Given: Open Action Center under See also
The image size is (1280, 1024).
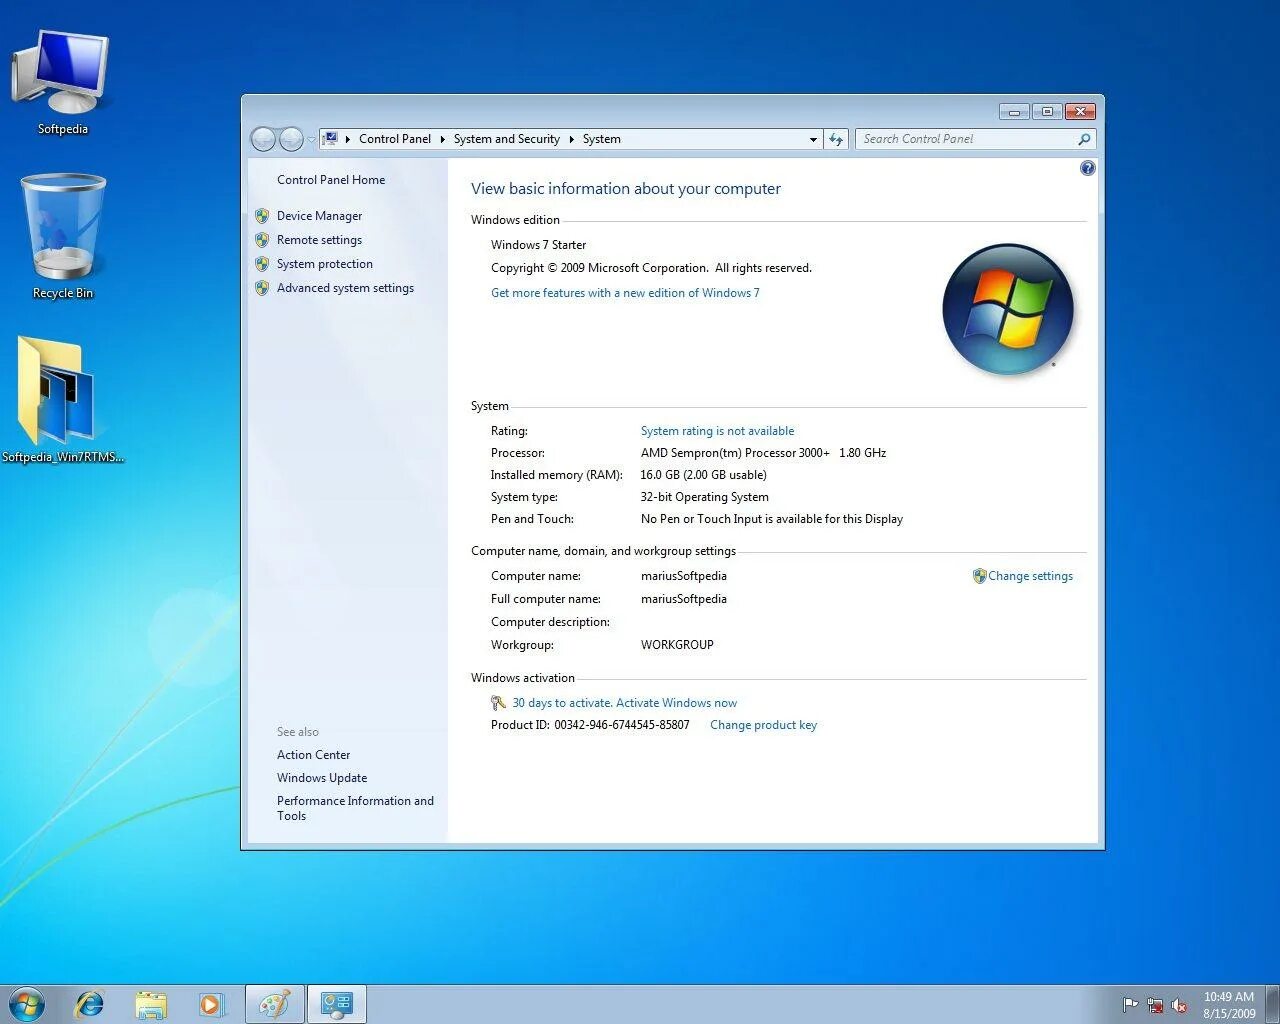Looking at the screenshot, I should [x=314, y=755].
